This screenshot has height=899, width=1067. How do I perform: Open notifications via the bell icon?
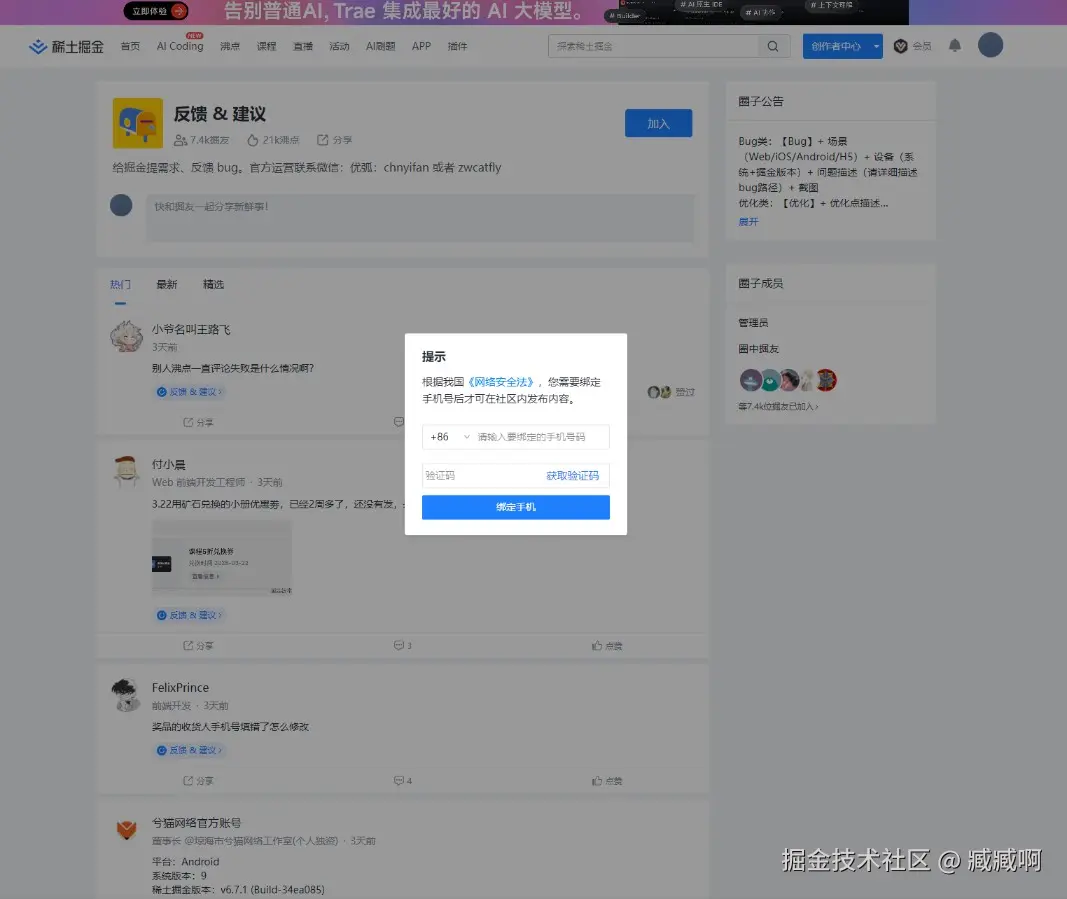click(x=953, y=45)
